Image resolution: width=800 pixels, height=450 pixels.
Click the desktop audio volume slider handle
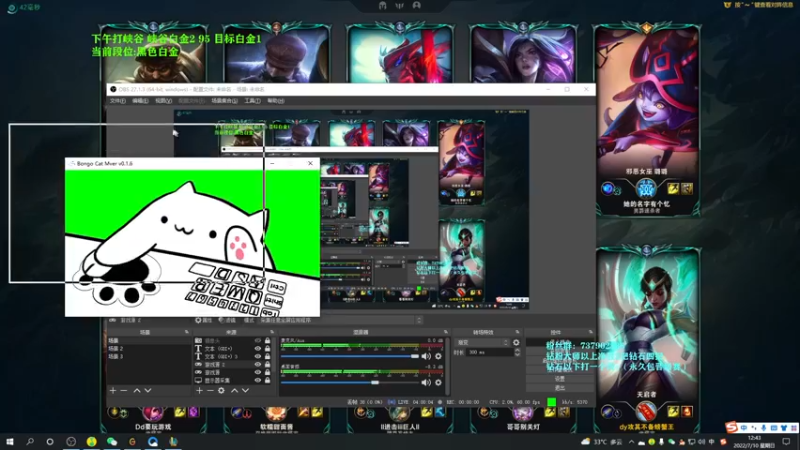(x=375, y=382)
